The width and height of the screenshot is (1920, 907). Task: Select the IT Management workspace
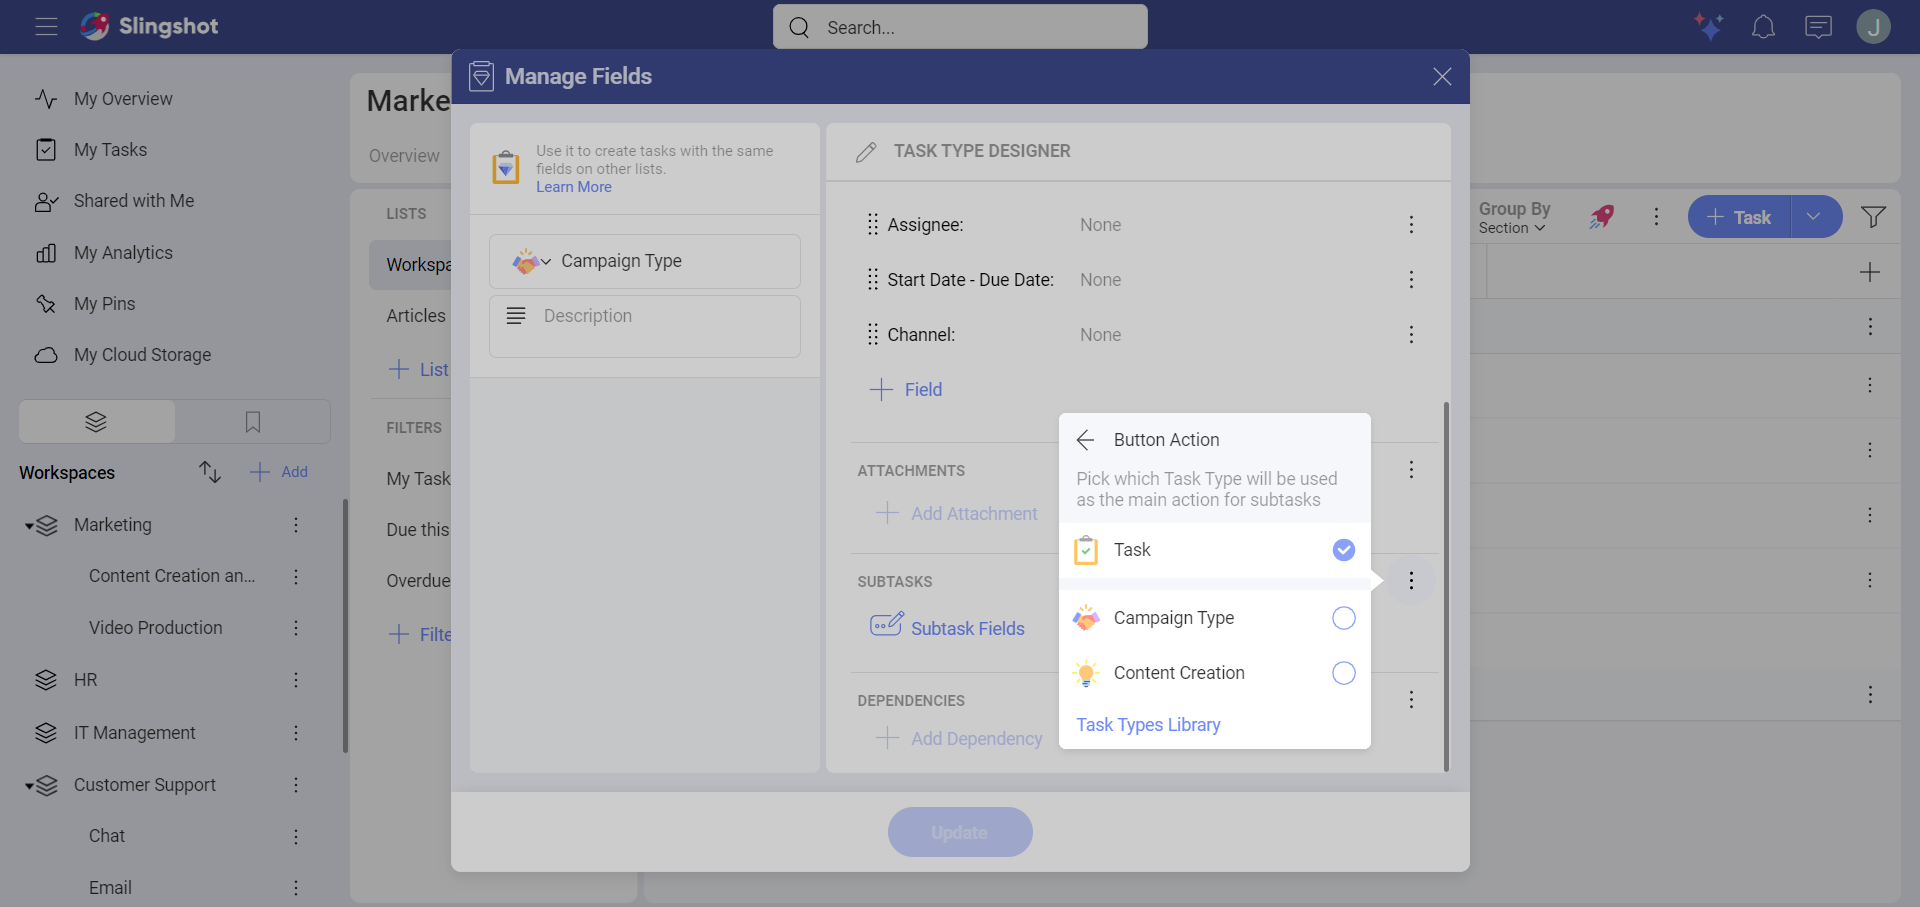(x=134, y=733)
